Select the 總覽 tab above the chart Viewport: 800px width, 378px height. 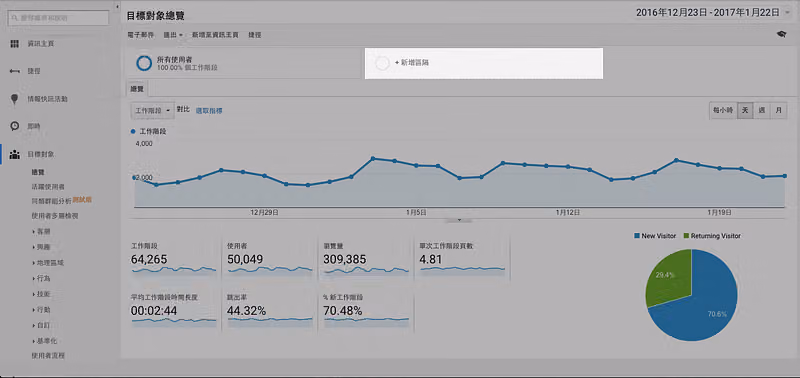pyautogui.click(x=137, y=89)
